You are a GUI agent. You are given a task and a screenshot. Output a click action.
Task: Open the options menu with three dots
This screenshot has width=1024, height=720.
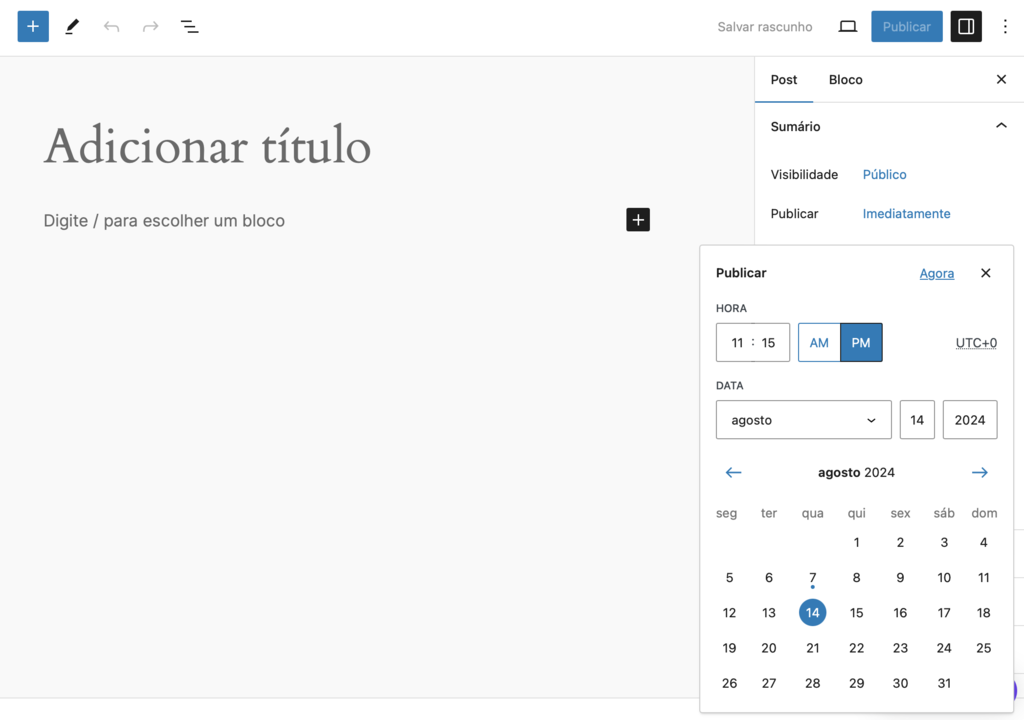pos(1005,26)
